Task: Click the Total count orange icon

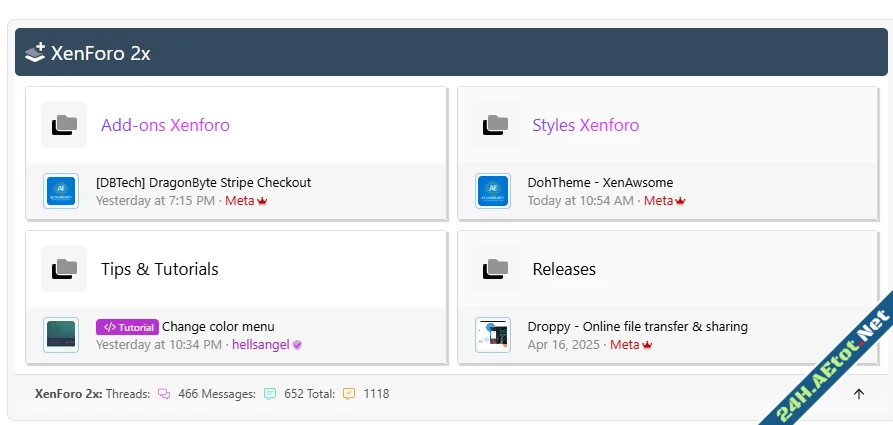Action: 349,394
